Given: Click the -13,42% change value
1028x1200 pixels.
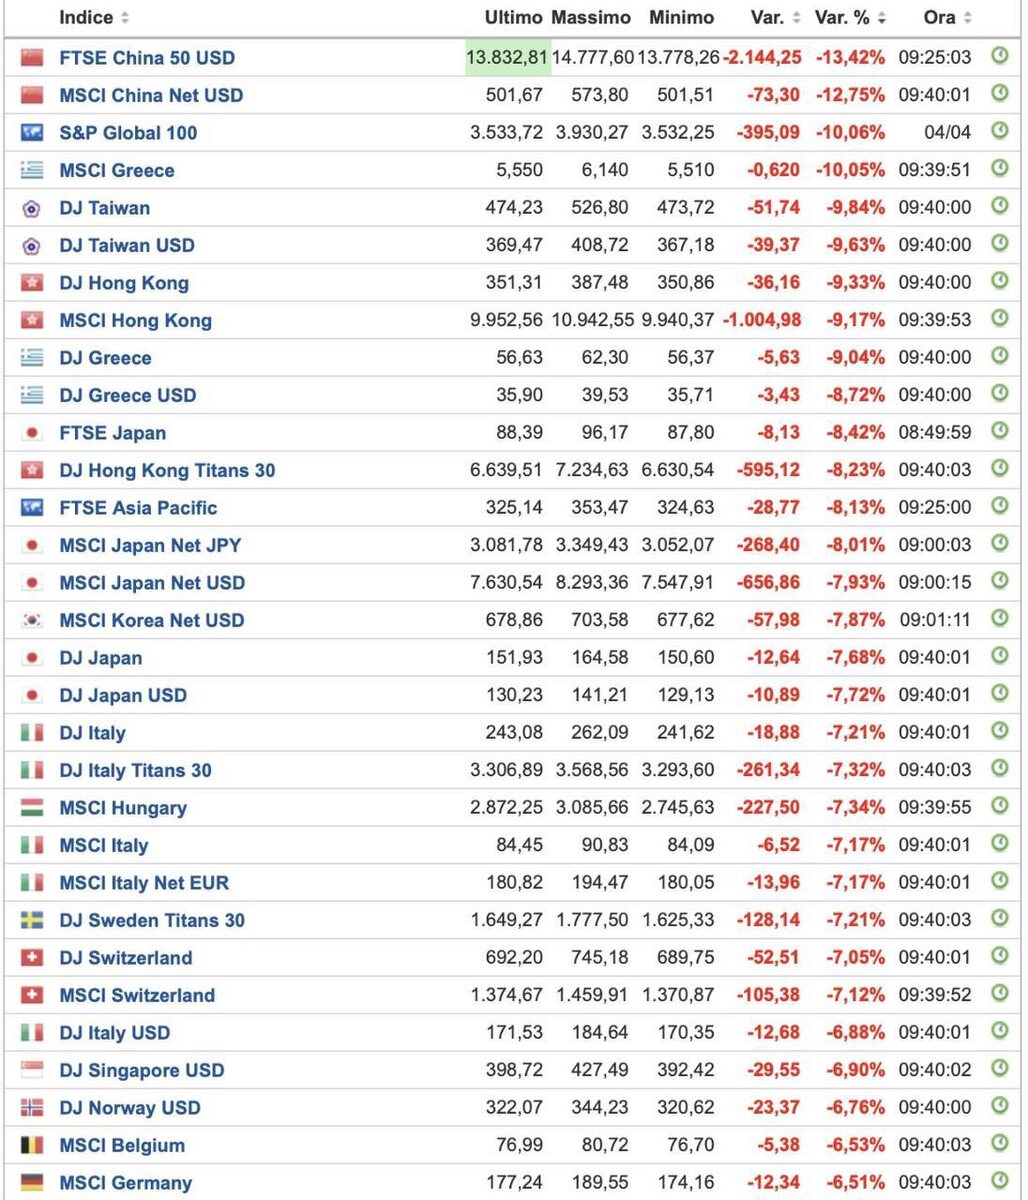Looking at the screenshot, I should click(x=850, y=58).
